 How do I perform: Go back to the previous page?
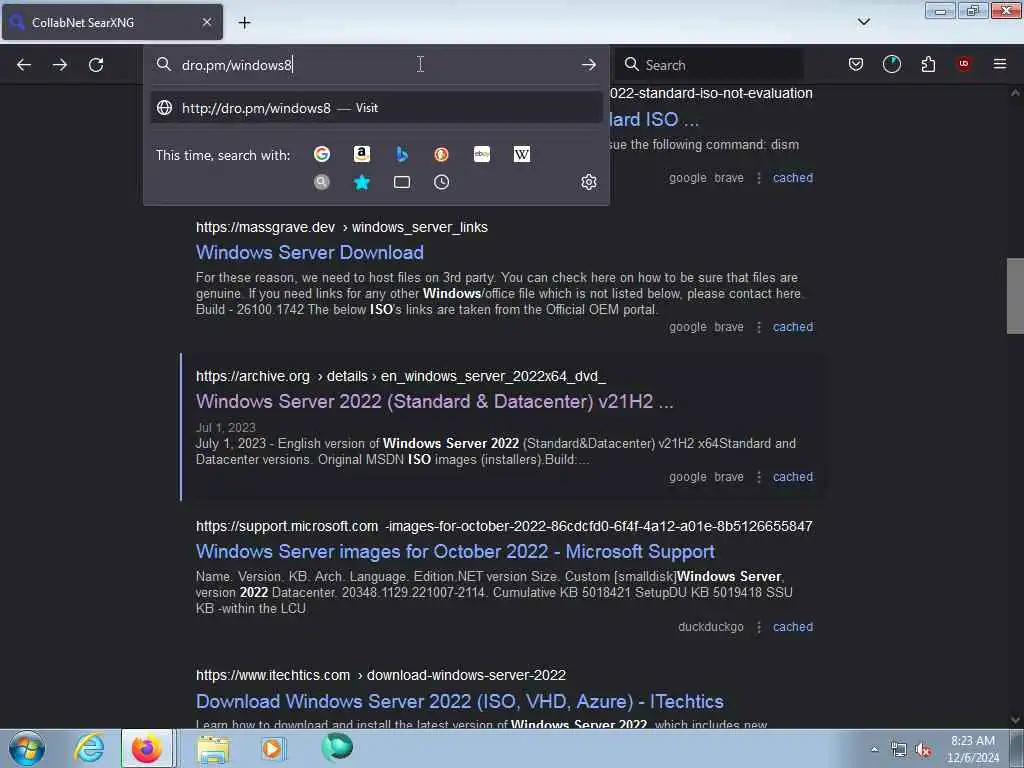point(24,65)
